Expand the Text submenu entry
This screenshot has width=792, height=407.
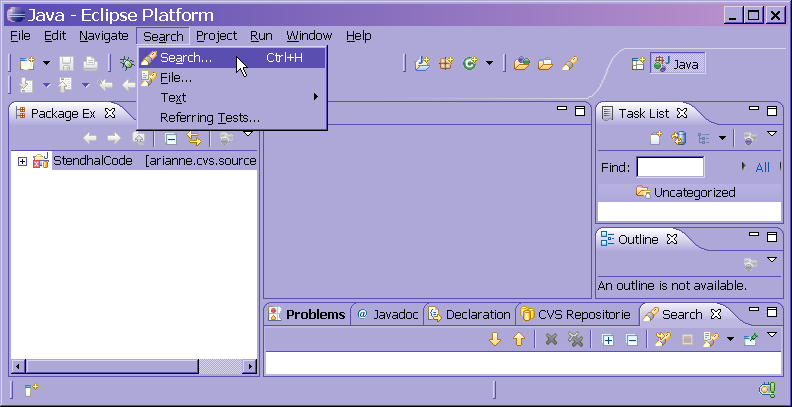232,97
